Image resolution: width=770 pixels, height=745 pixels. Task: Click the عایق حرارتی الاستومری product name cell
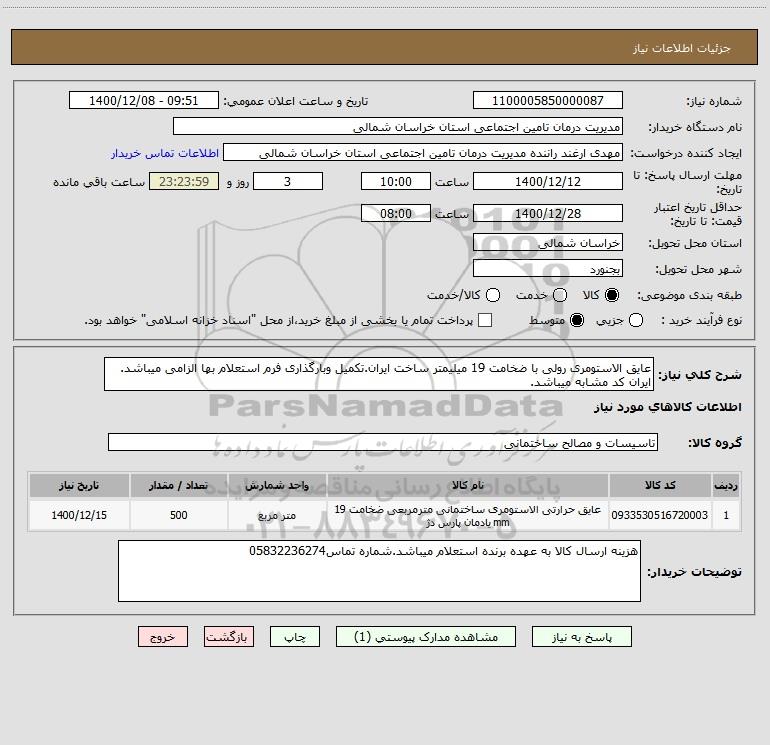(x=468, y=515)
